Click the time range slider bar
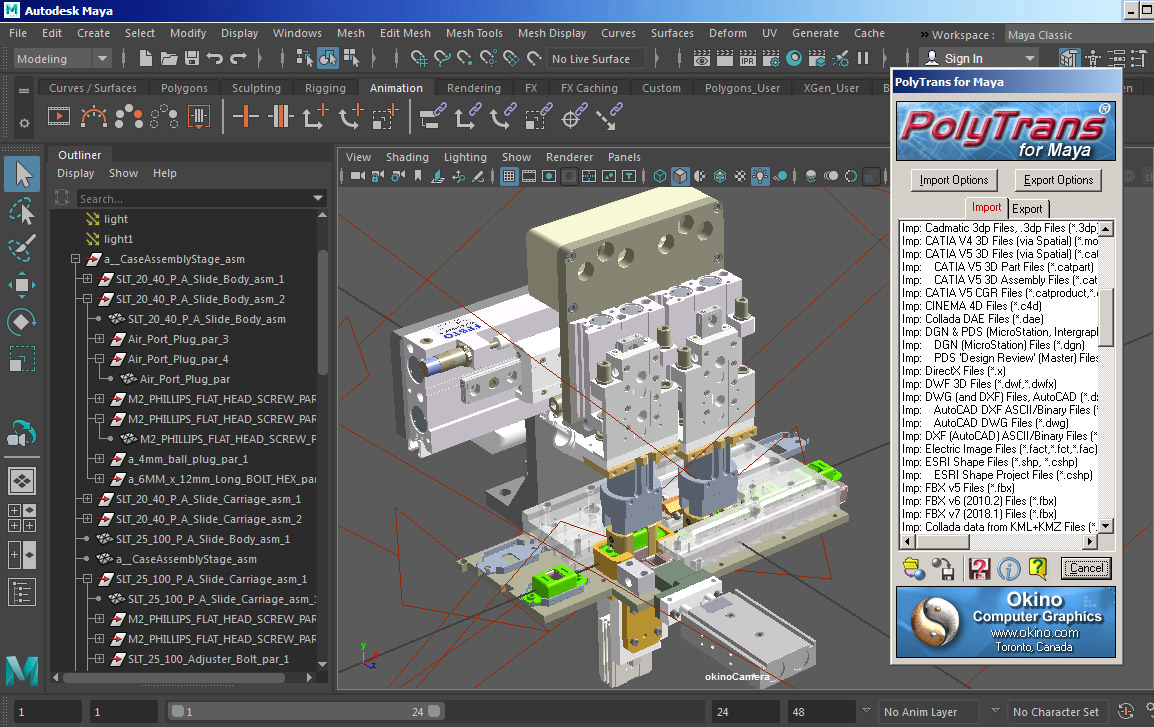Viewport: 1154px width, 727px height. 300,712
